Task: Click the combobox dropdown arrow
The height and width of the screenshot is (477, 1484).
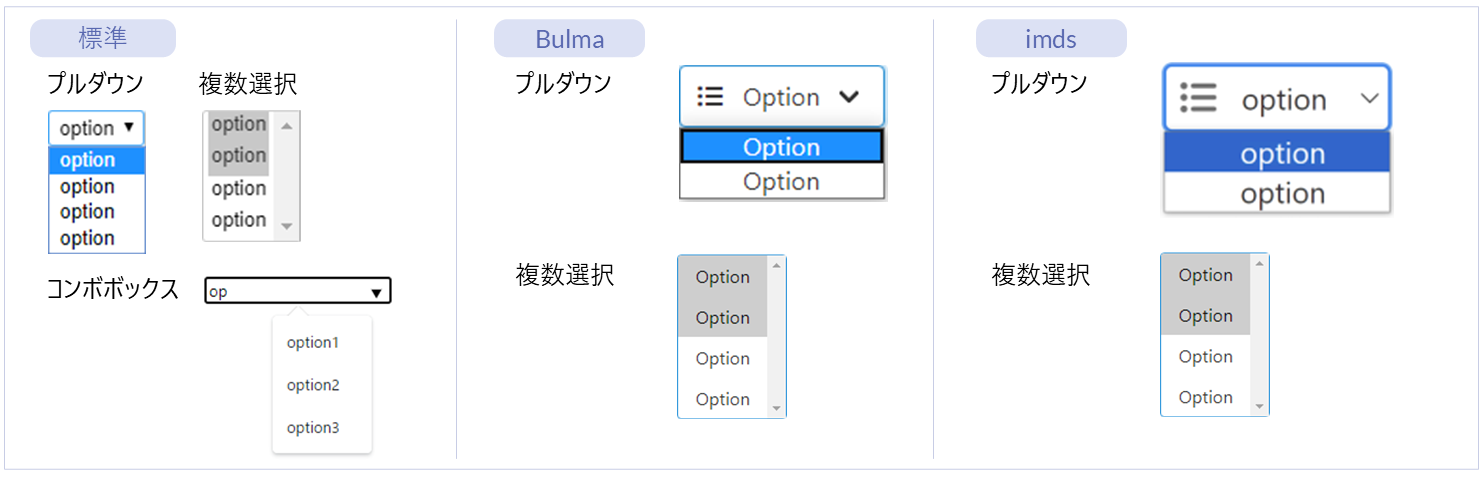Action: (376, 292)
